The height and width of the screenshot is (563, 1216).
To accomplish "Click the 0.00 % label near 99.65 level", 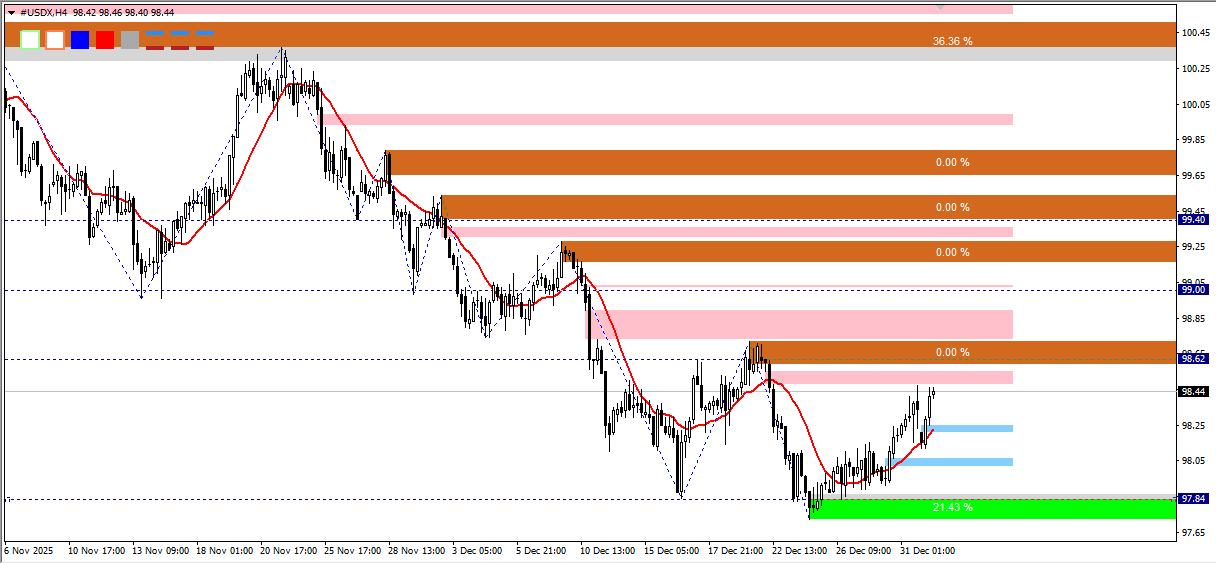I will [952, 162].
